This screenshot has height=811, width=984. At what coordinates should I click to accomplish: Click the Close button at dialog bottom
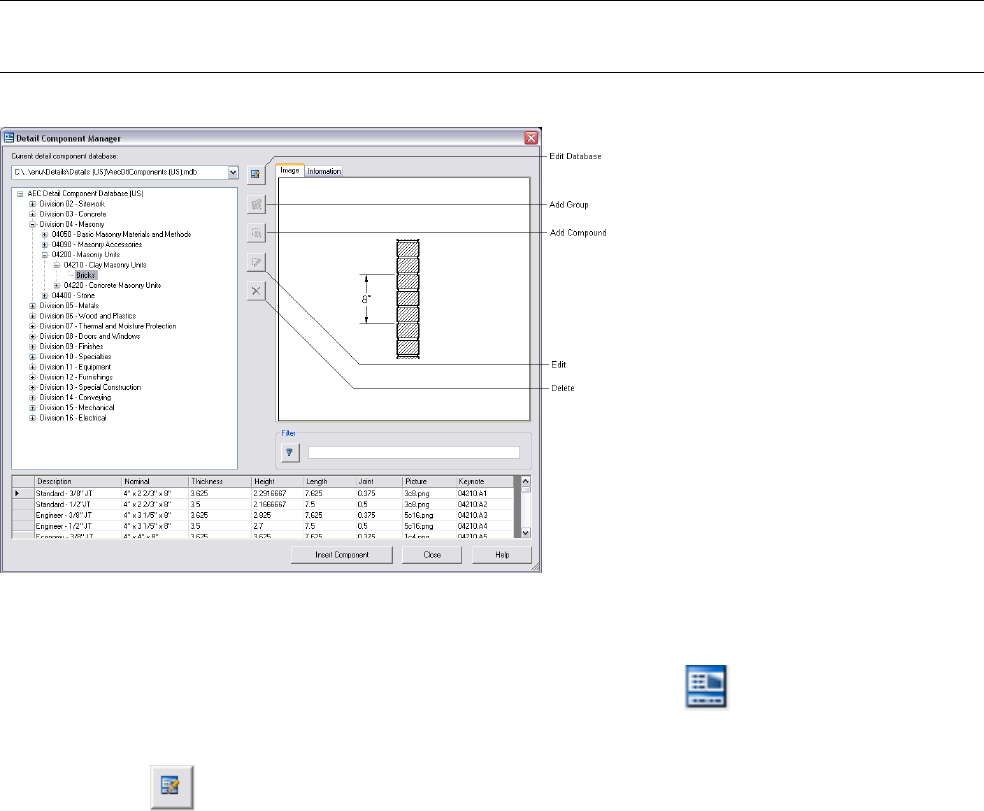coord(432,555)
